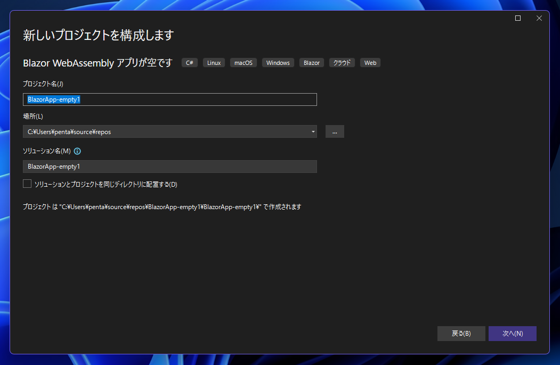Viewport: 560px width, 365px height.
Task: Click the info icon beside ソリューション名
Action: coord(77,151)
